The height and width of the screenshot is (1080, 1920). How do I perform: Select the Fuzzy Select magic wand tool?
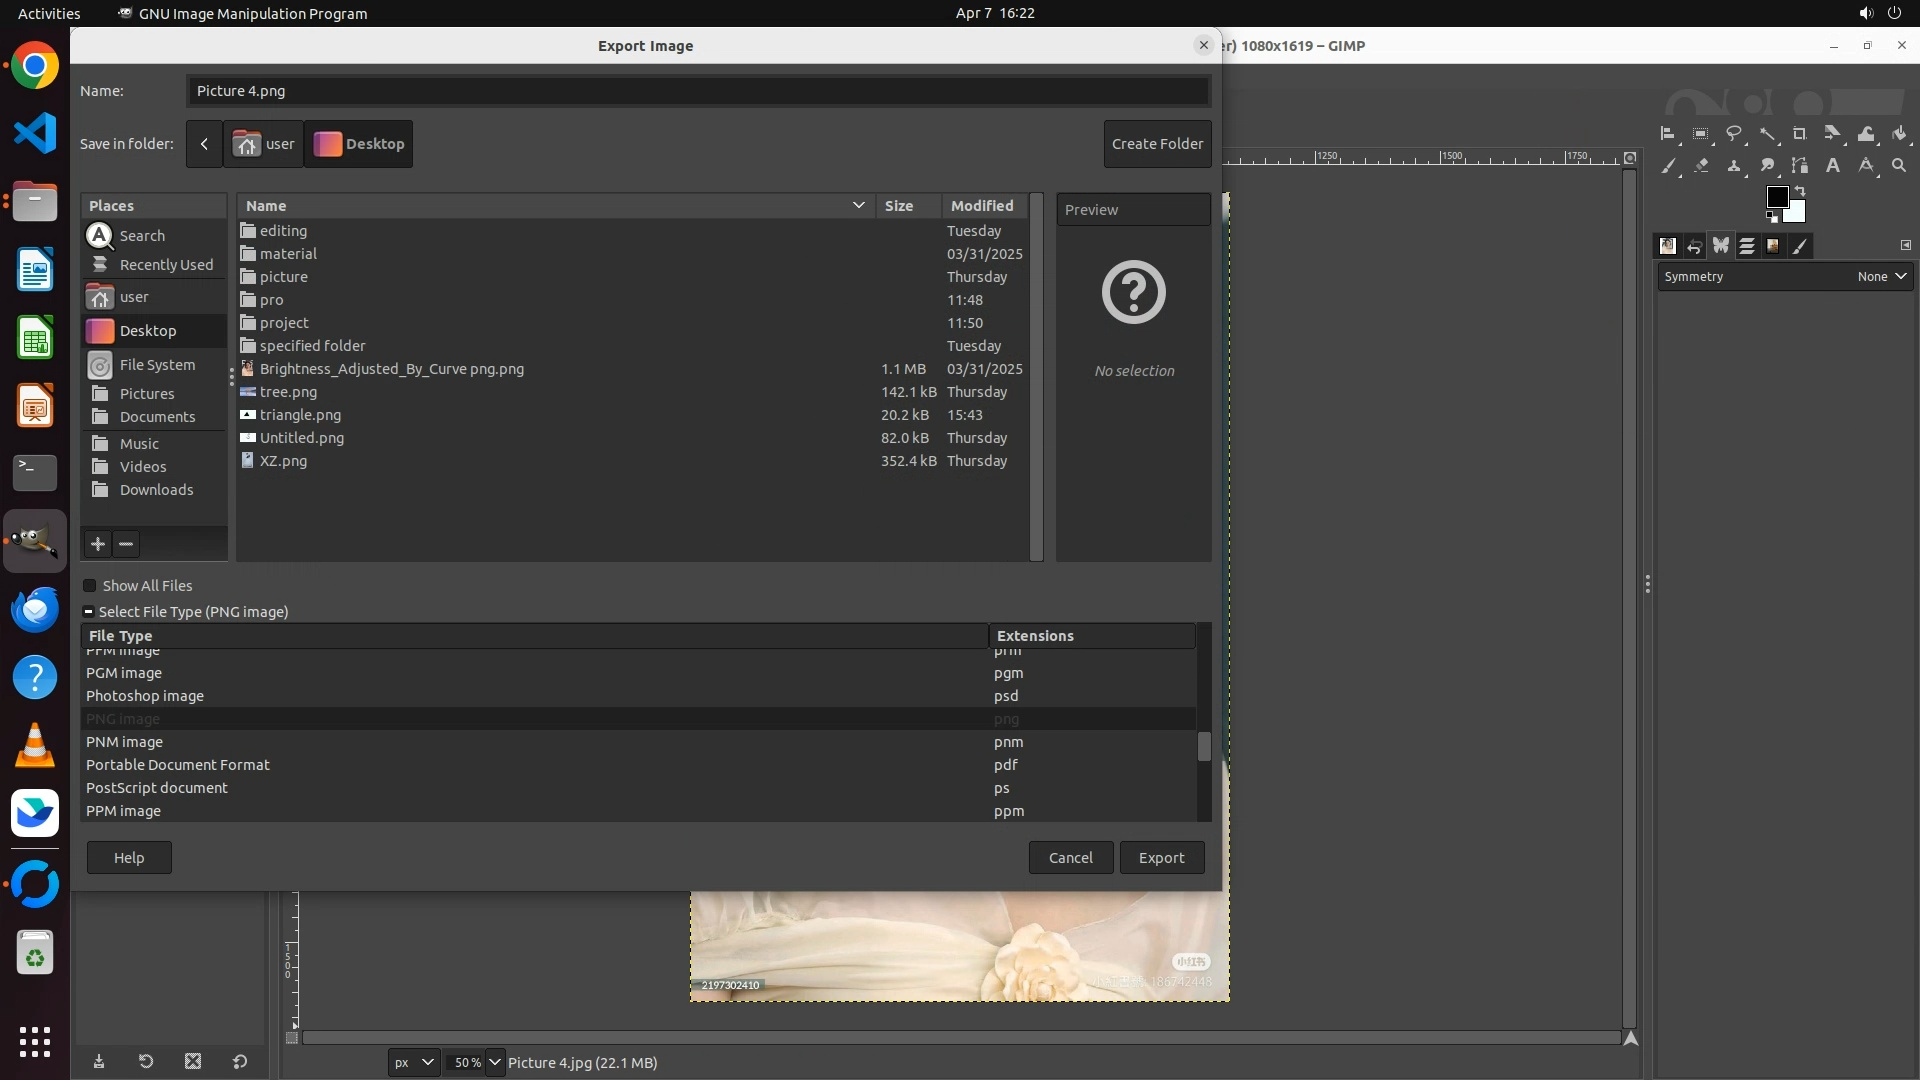click(x=1767, y=134)
